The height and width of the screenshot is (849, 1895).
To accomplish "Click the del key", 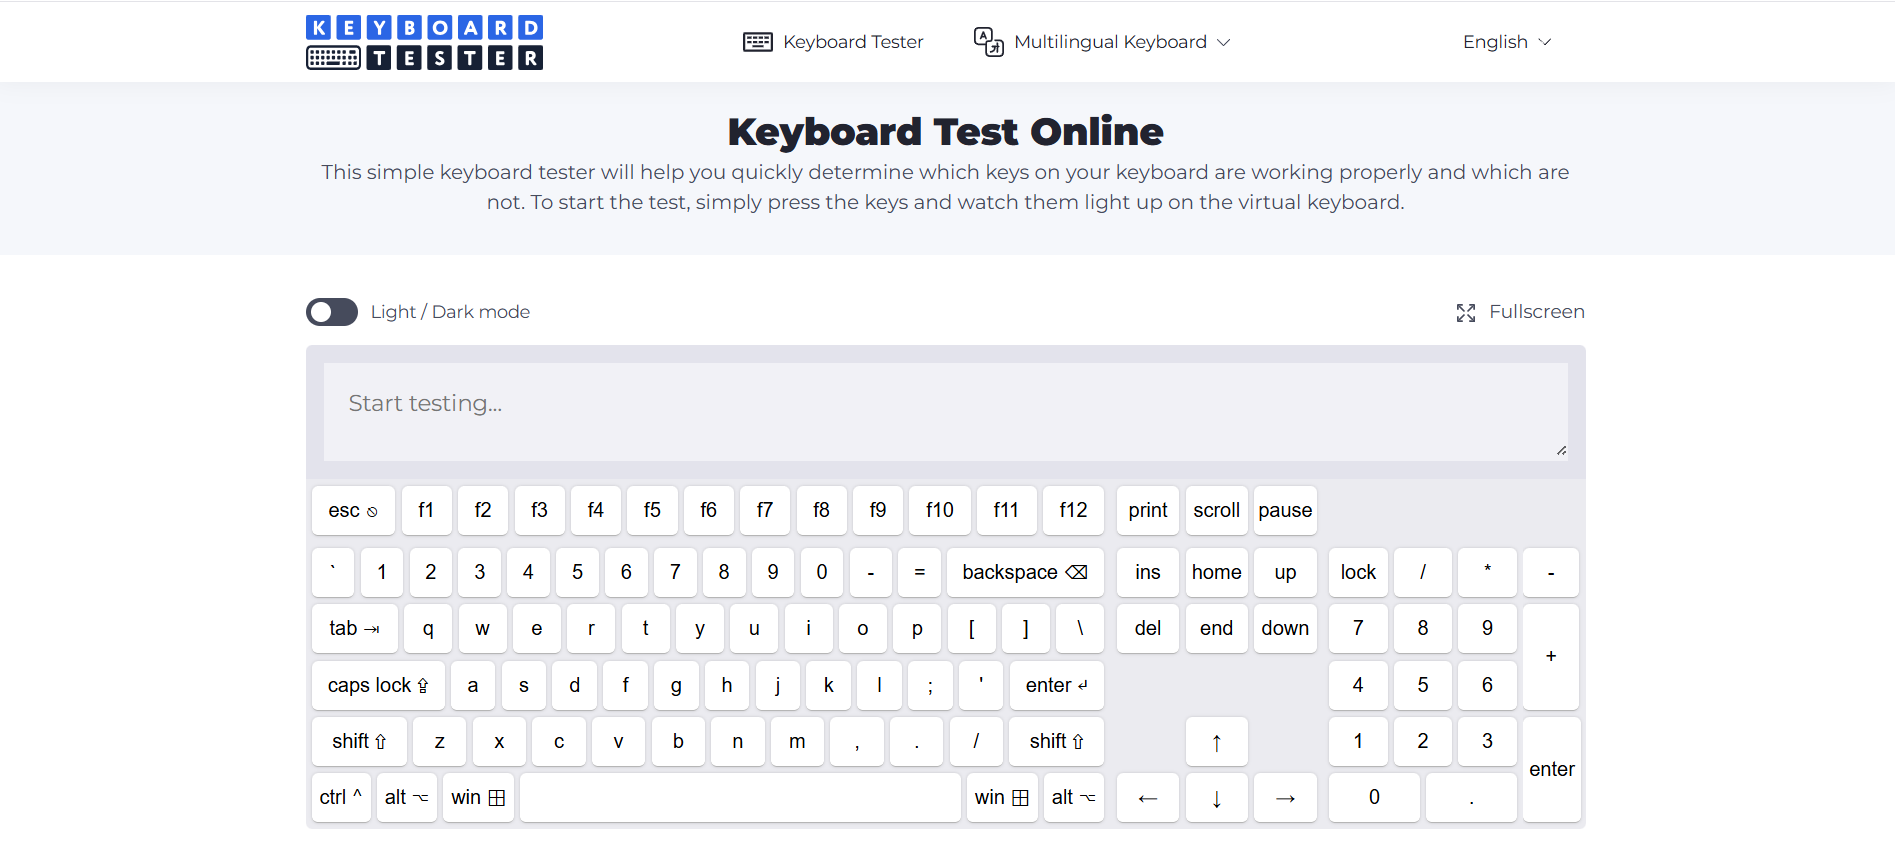I will (1148, 628).
